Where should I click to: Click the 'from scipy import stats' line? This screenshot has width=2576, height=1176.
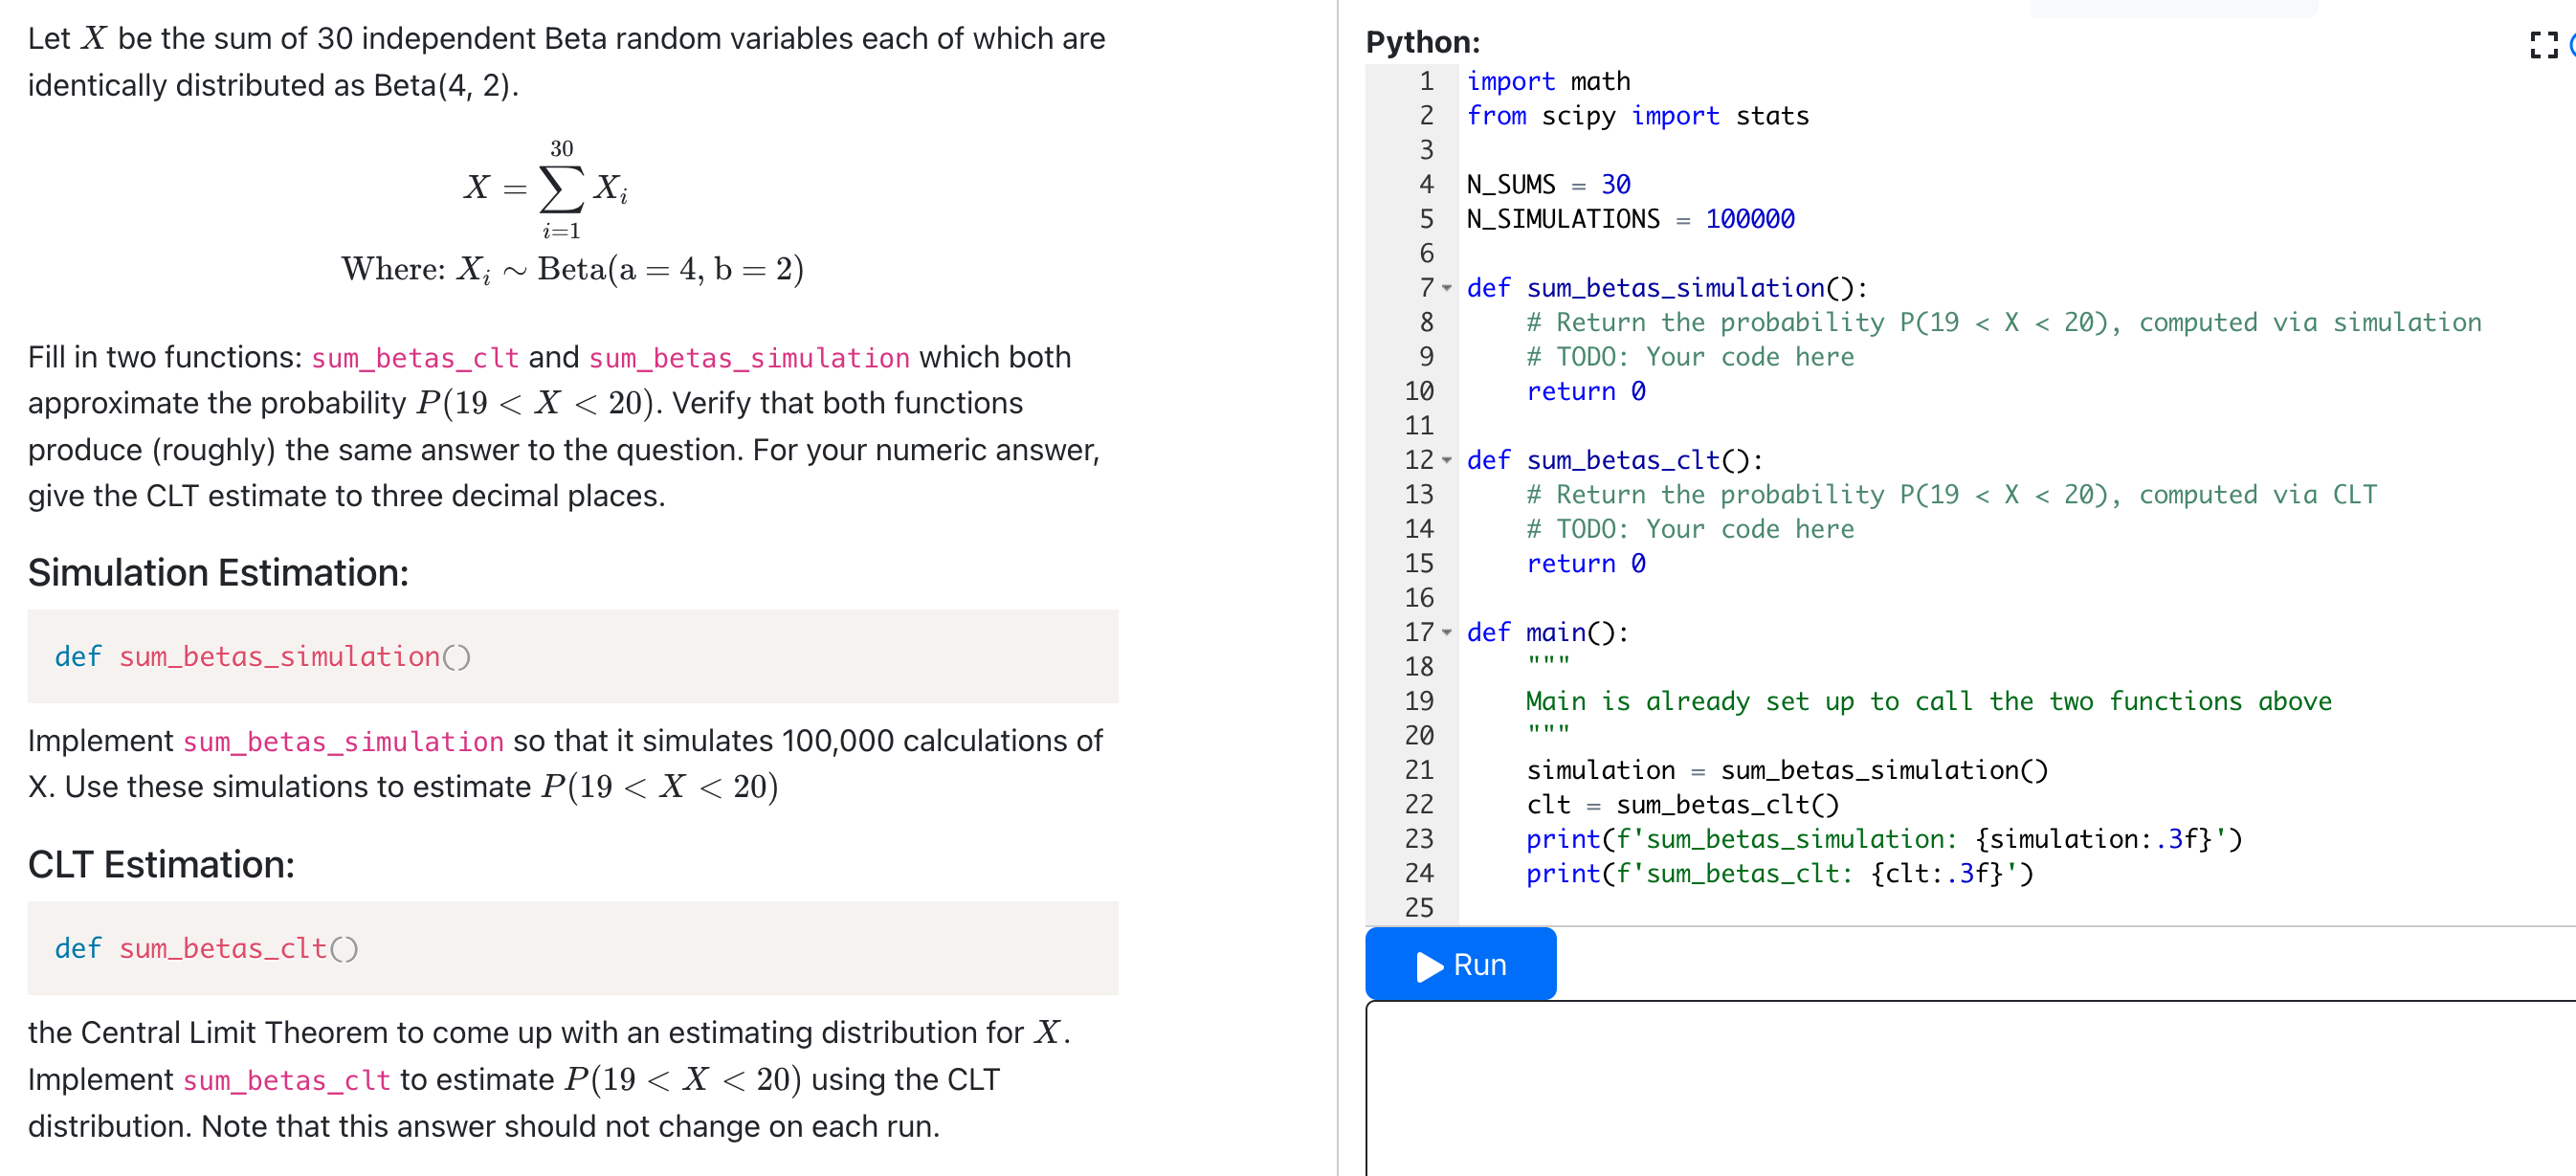click(1637, 116)
